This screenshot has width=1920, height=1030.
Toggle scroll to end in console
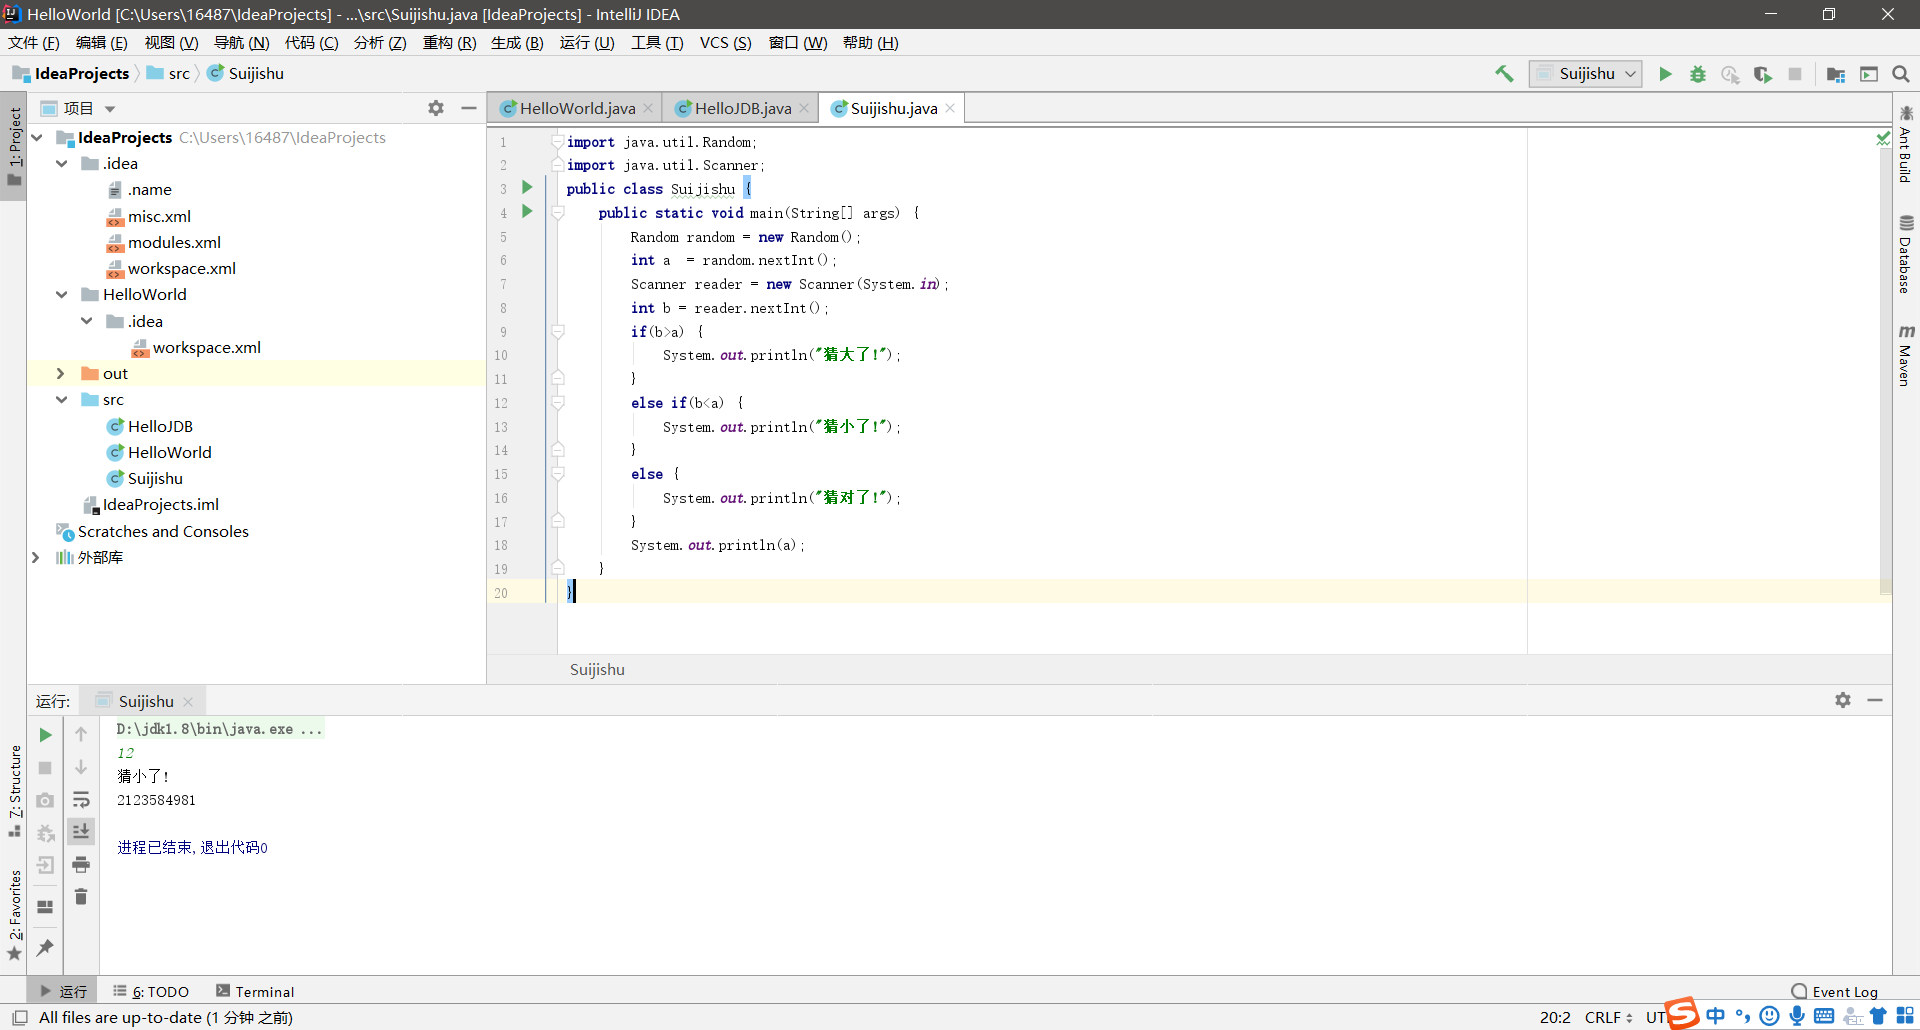[81, 831]
